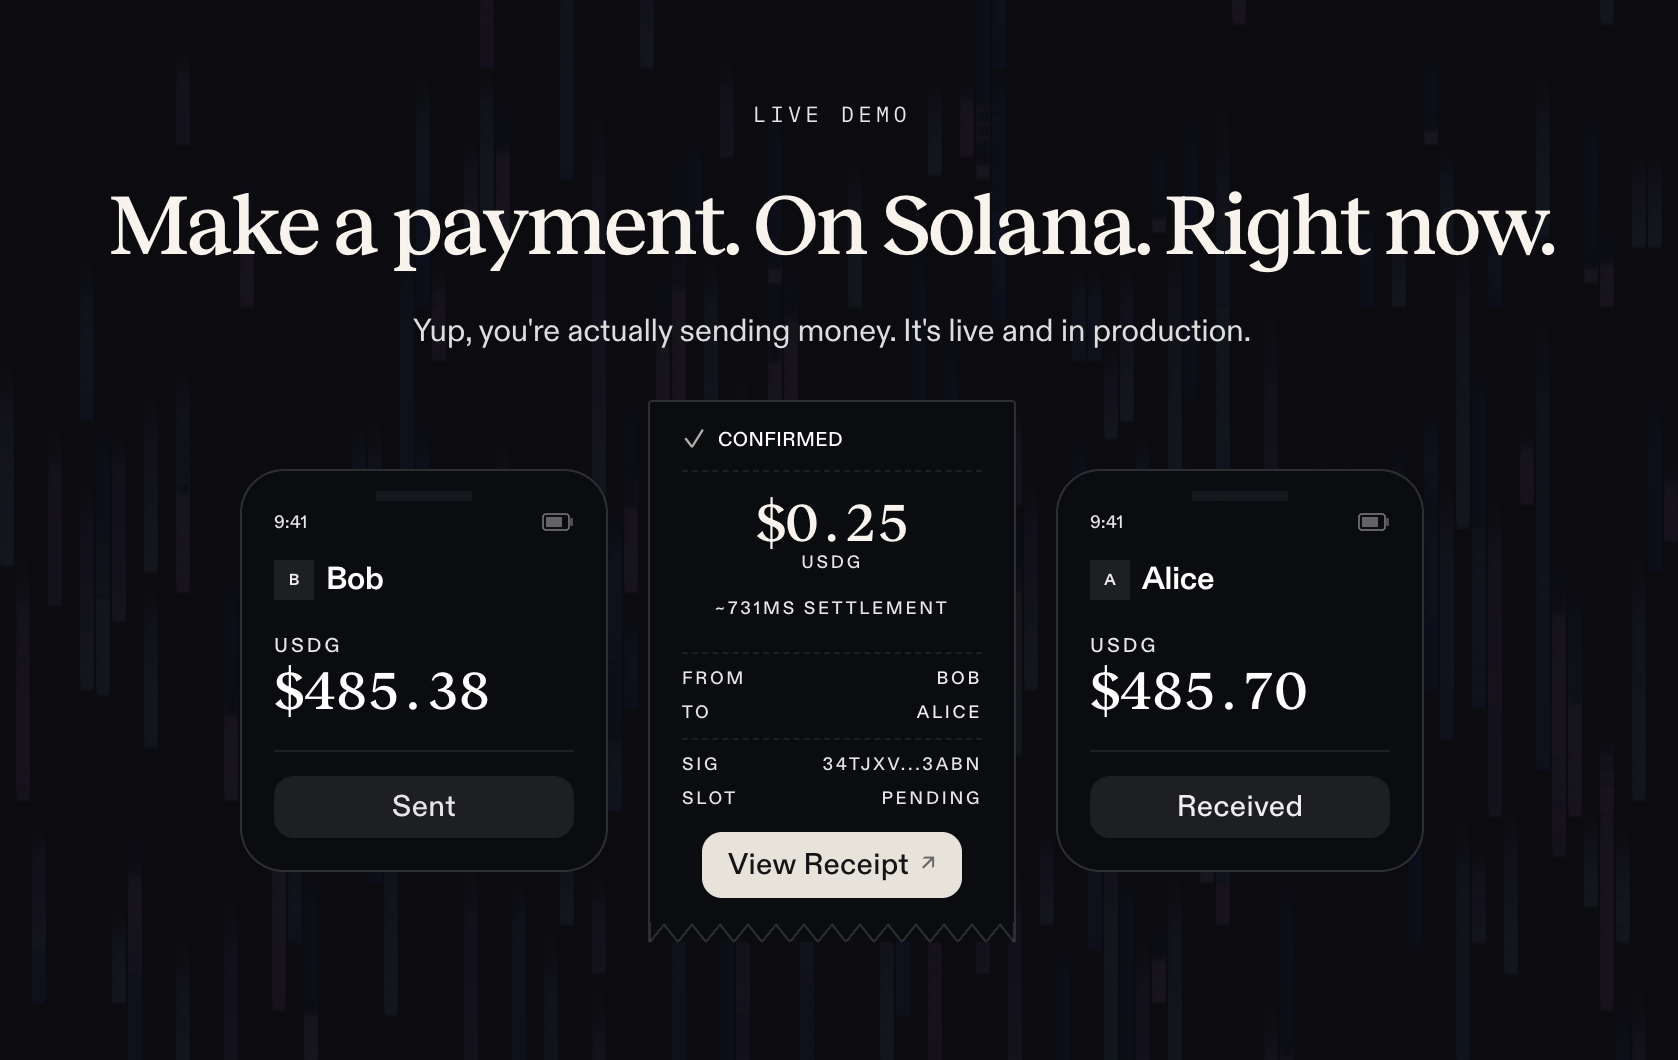This screenshot has height=1060, width=1678.
Task: Expand the ~731MS SETTLEMENT detail row
Action: tap(831, 607)
